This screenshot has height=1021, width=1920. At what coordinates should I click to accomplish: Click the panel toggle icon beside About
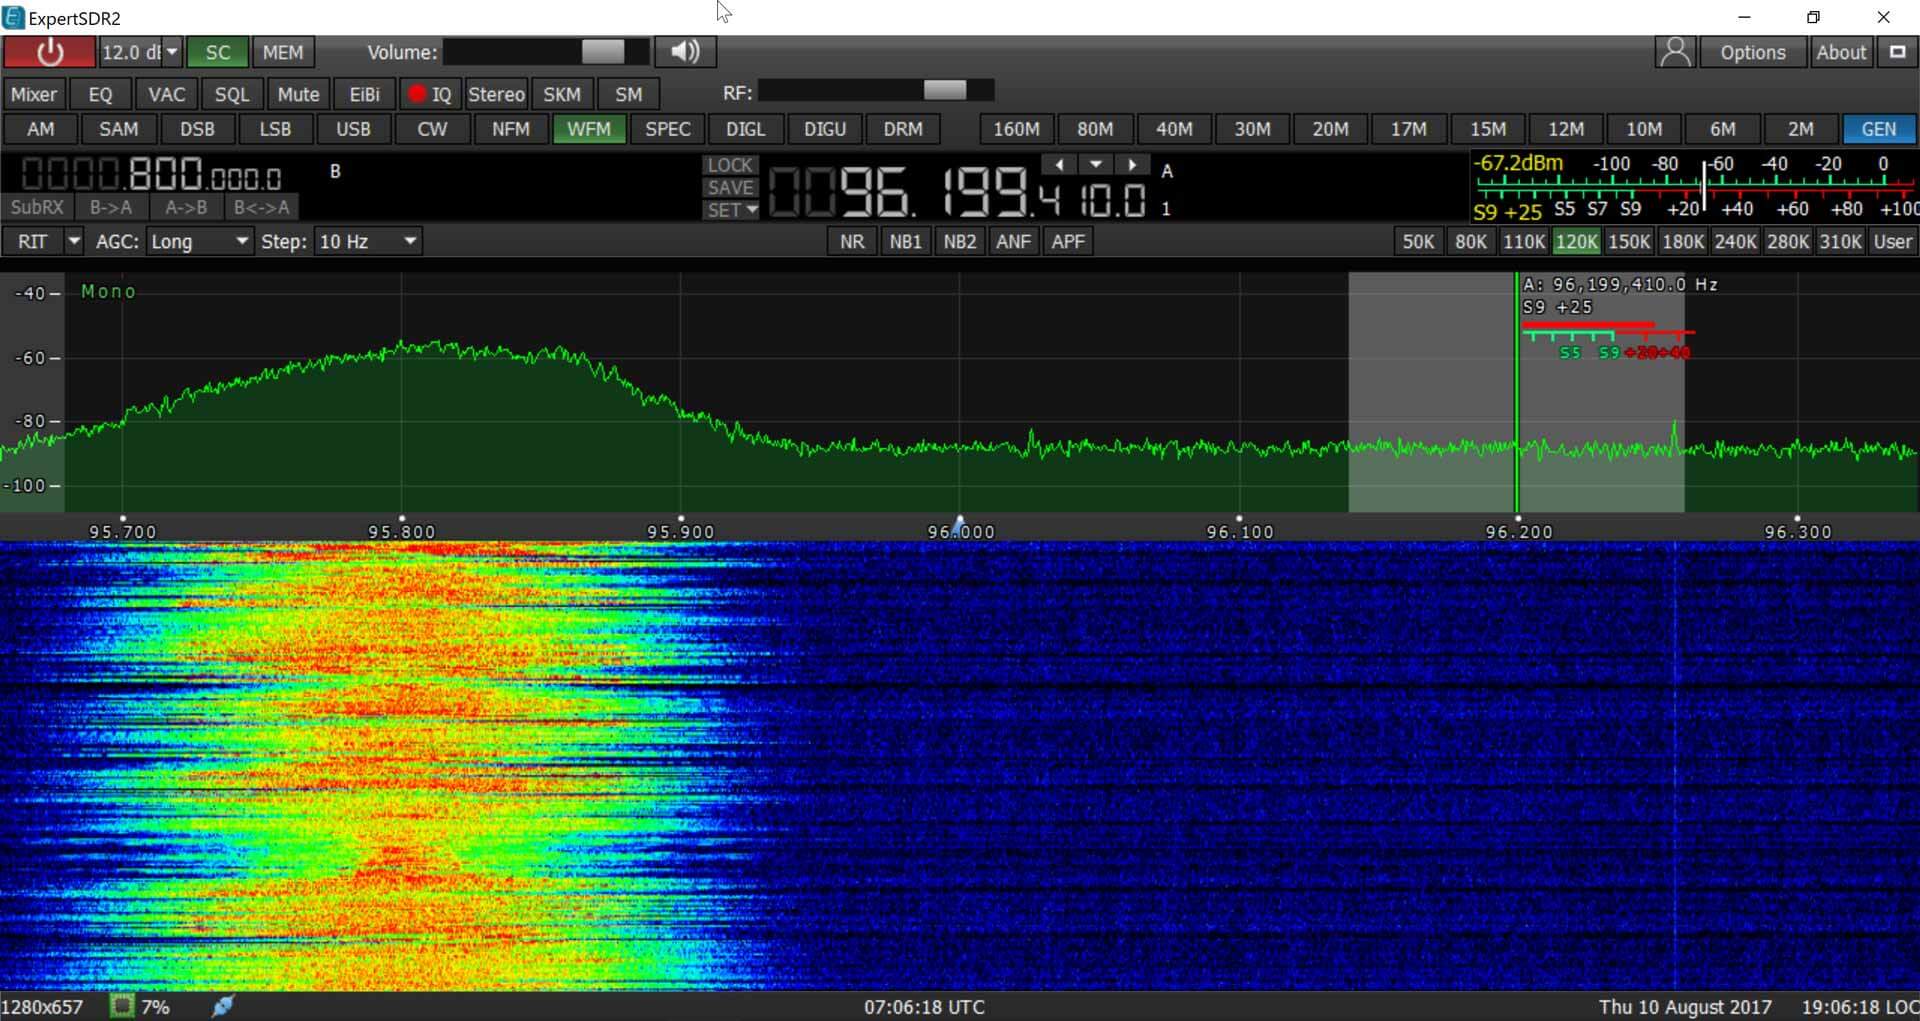coord(1897,52)
